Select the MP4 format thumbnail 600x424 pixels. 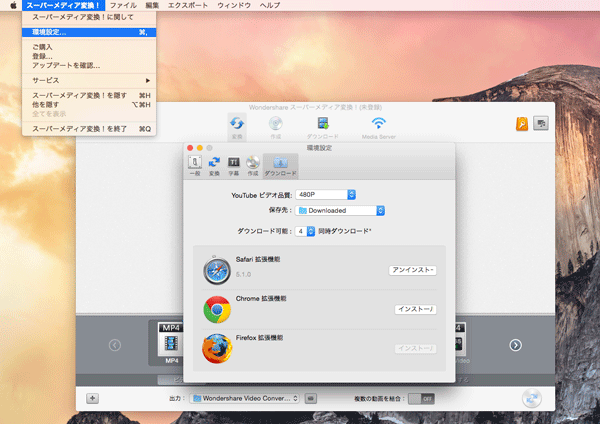coord(171,343)
